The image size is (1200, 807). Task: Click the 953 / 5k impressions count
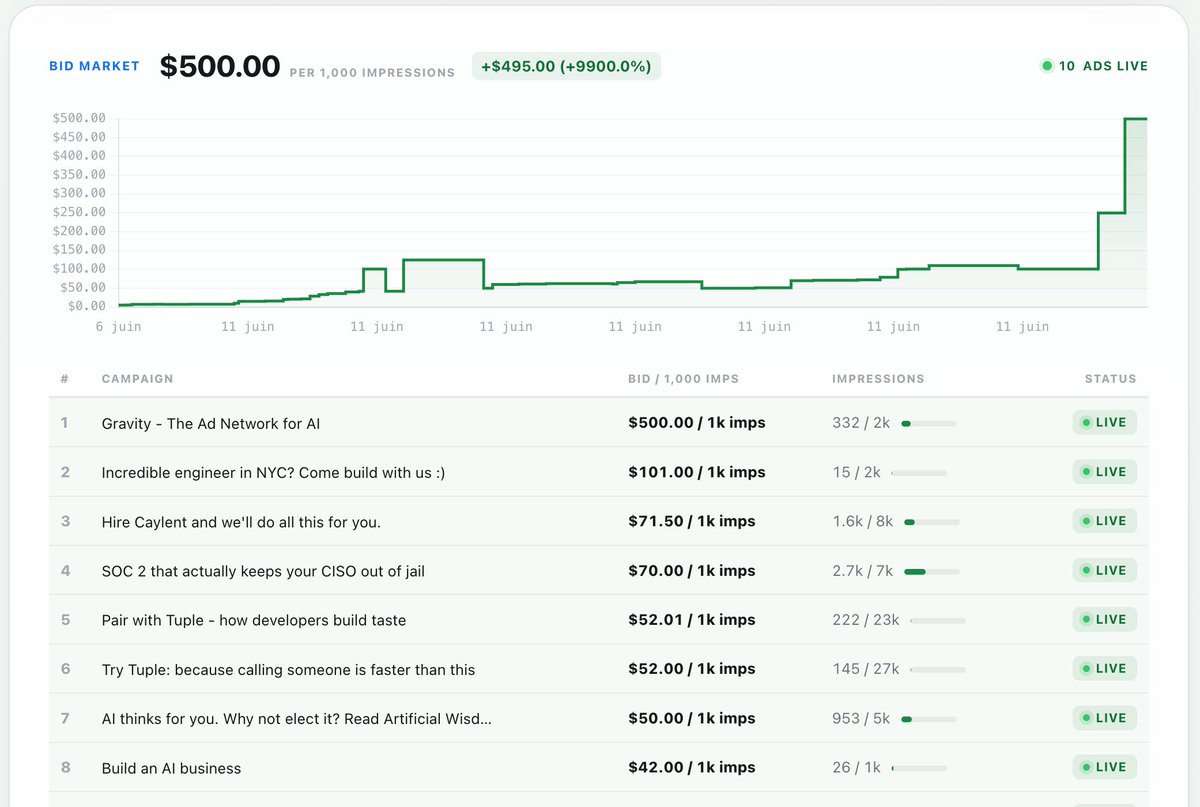(861, 718)
